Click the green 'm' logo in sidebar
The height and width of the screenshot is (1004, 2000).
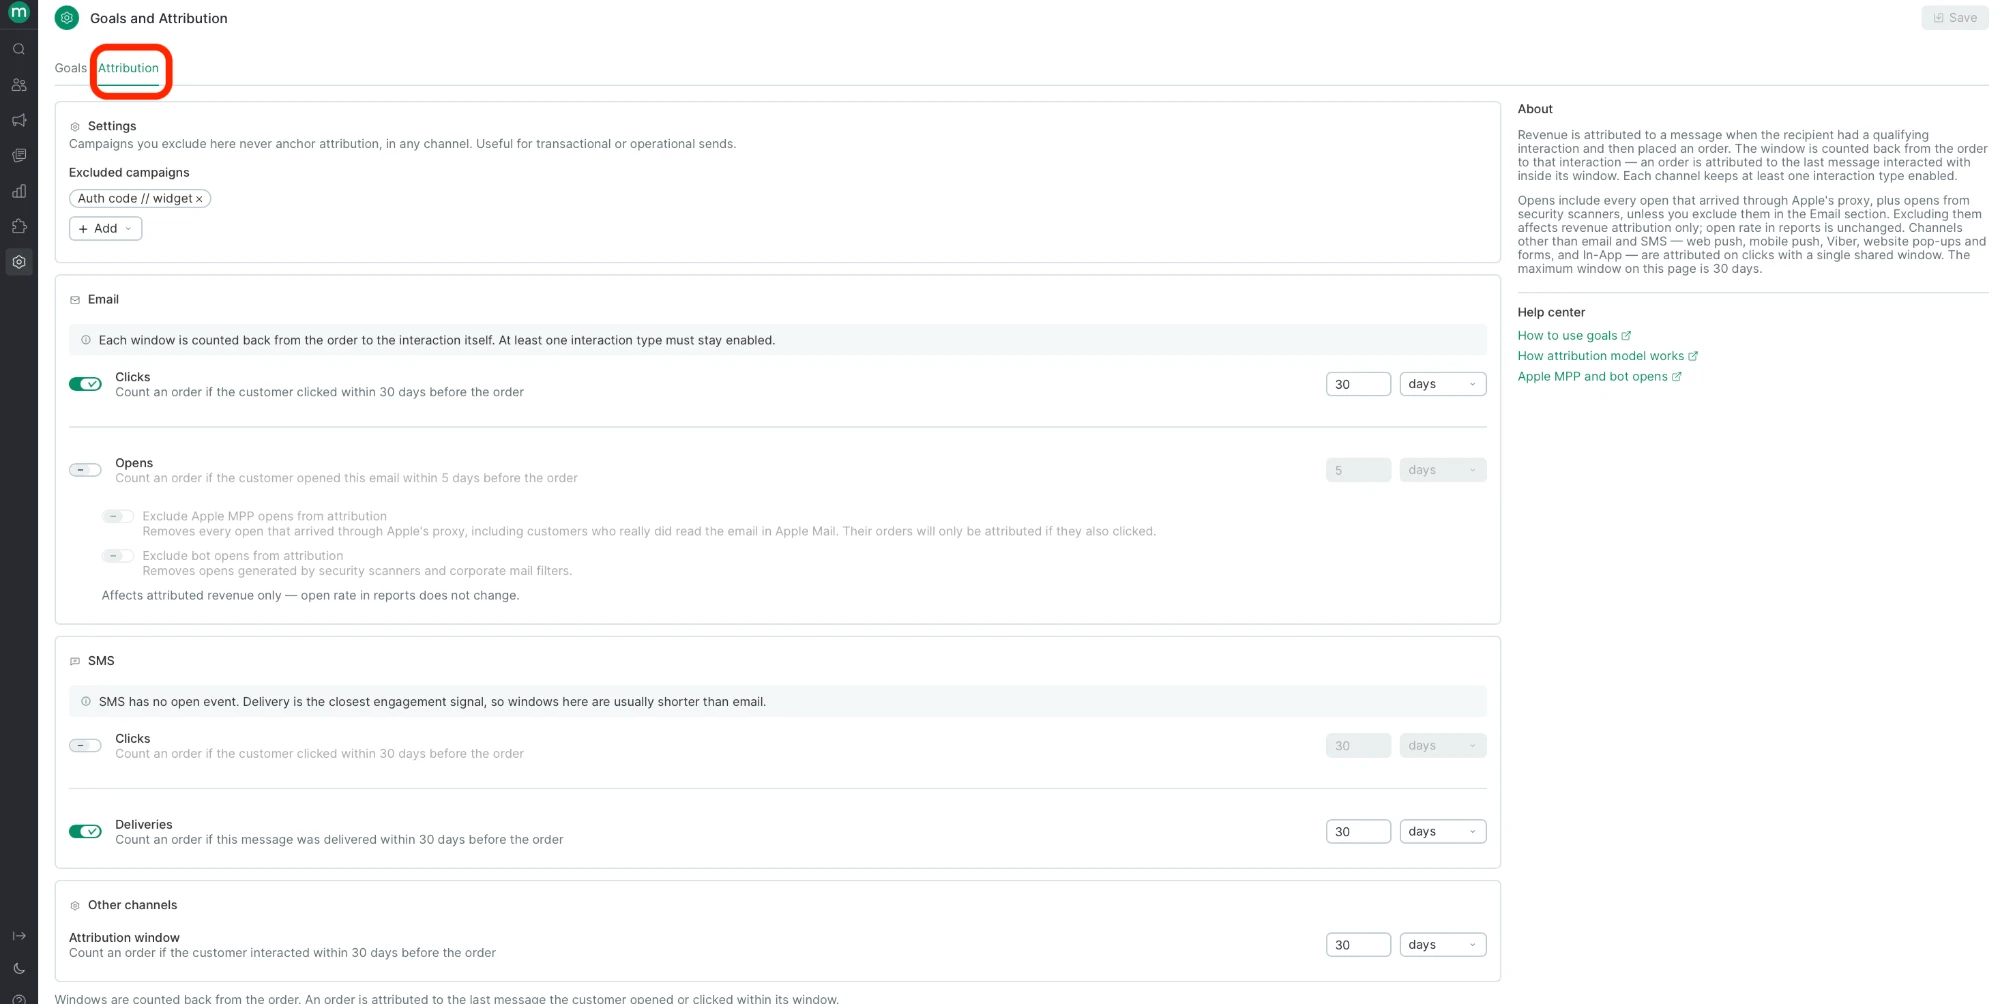tap(19, 12)
